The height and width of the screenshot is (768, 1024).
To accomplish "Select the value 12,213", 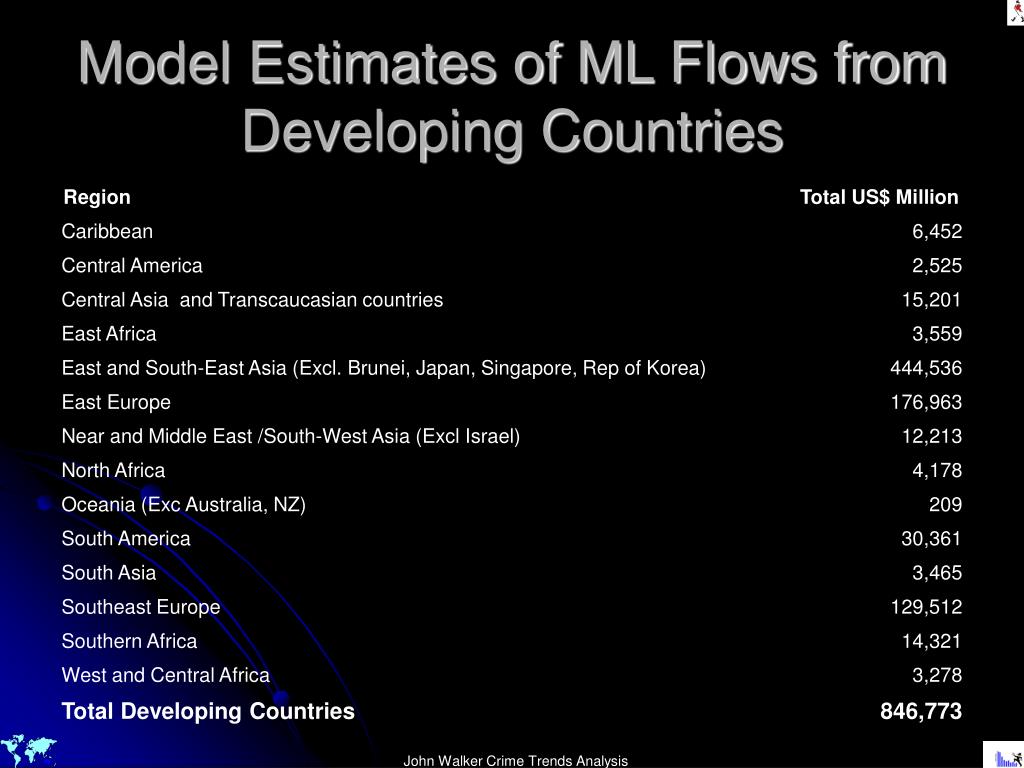I will pyautogui.click(x=932, y=436).
